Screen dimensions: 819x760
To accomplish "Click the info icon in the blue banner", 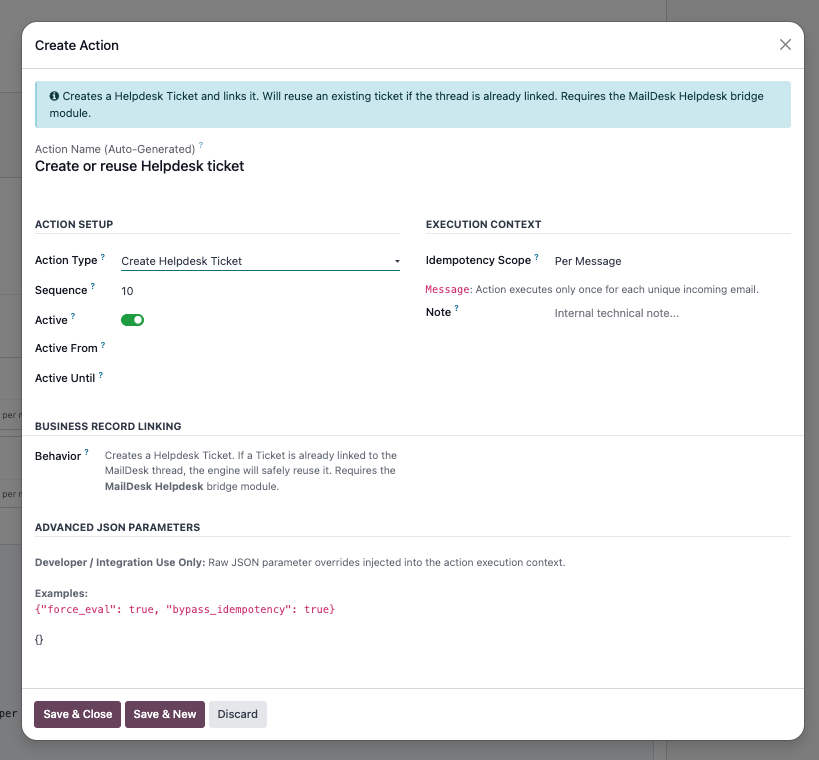I will point(54,96).
